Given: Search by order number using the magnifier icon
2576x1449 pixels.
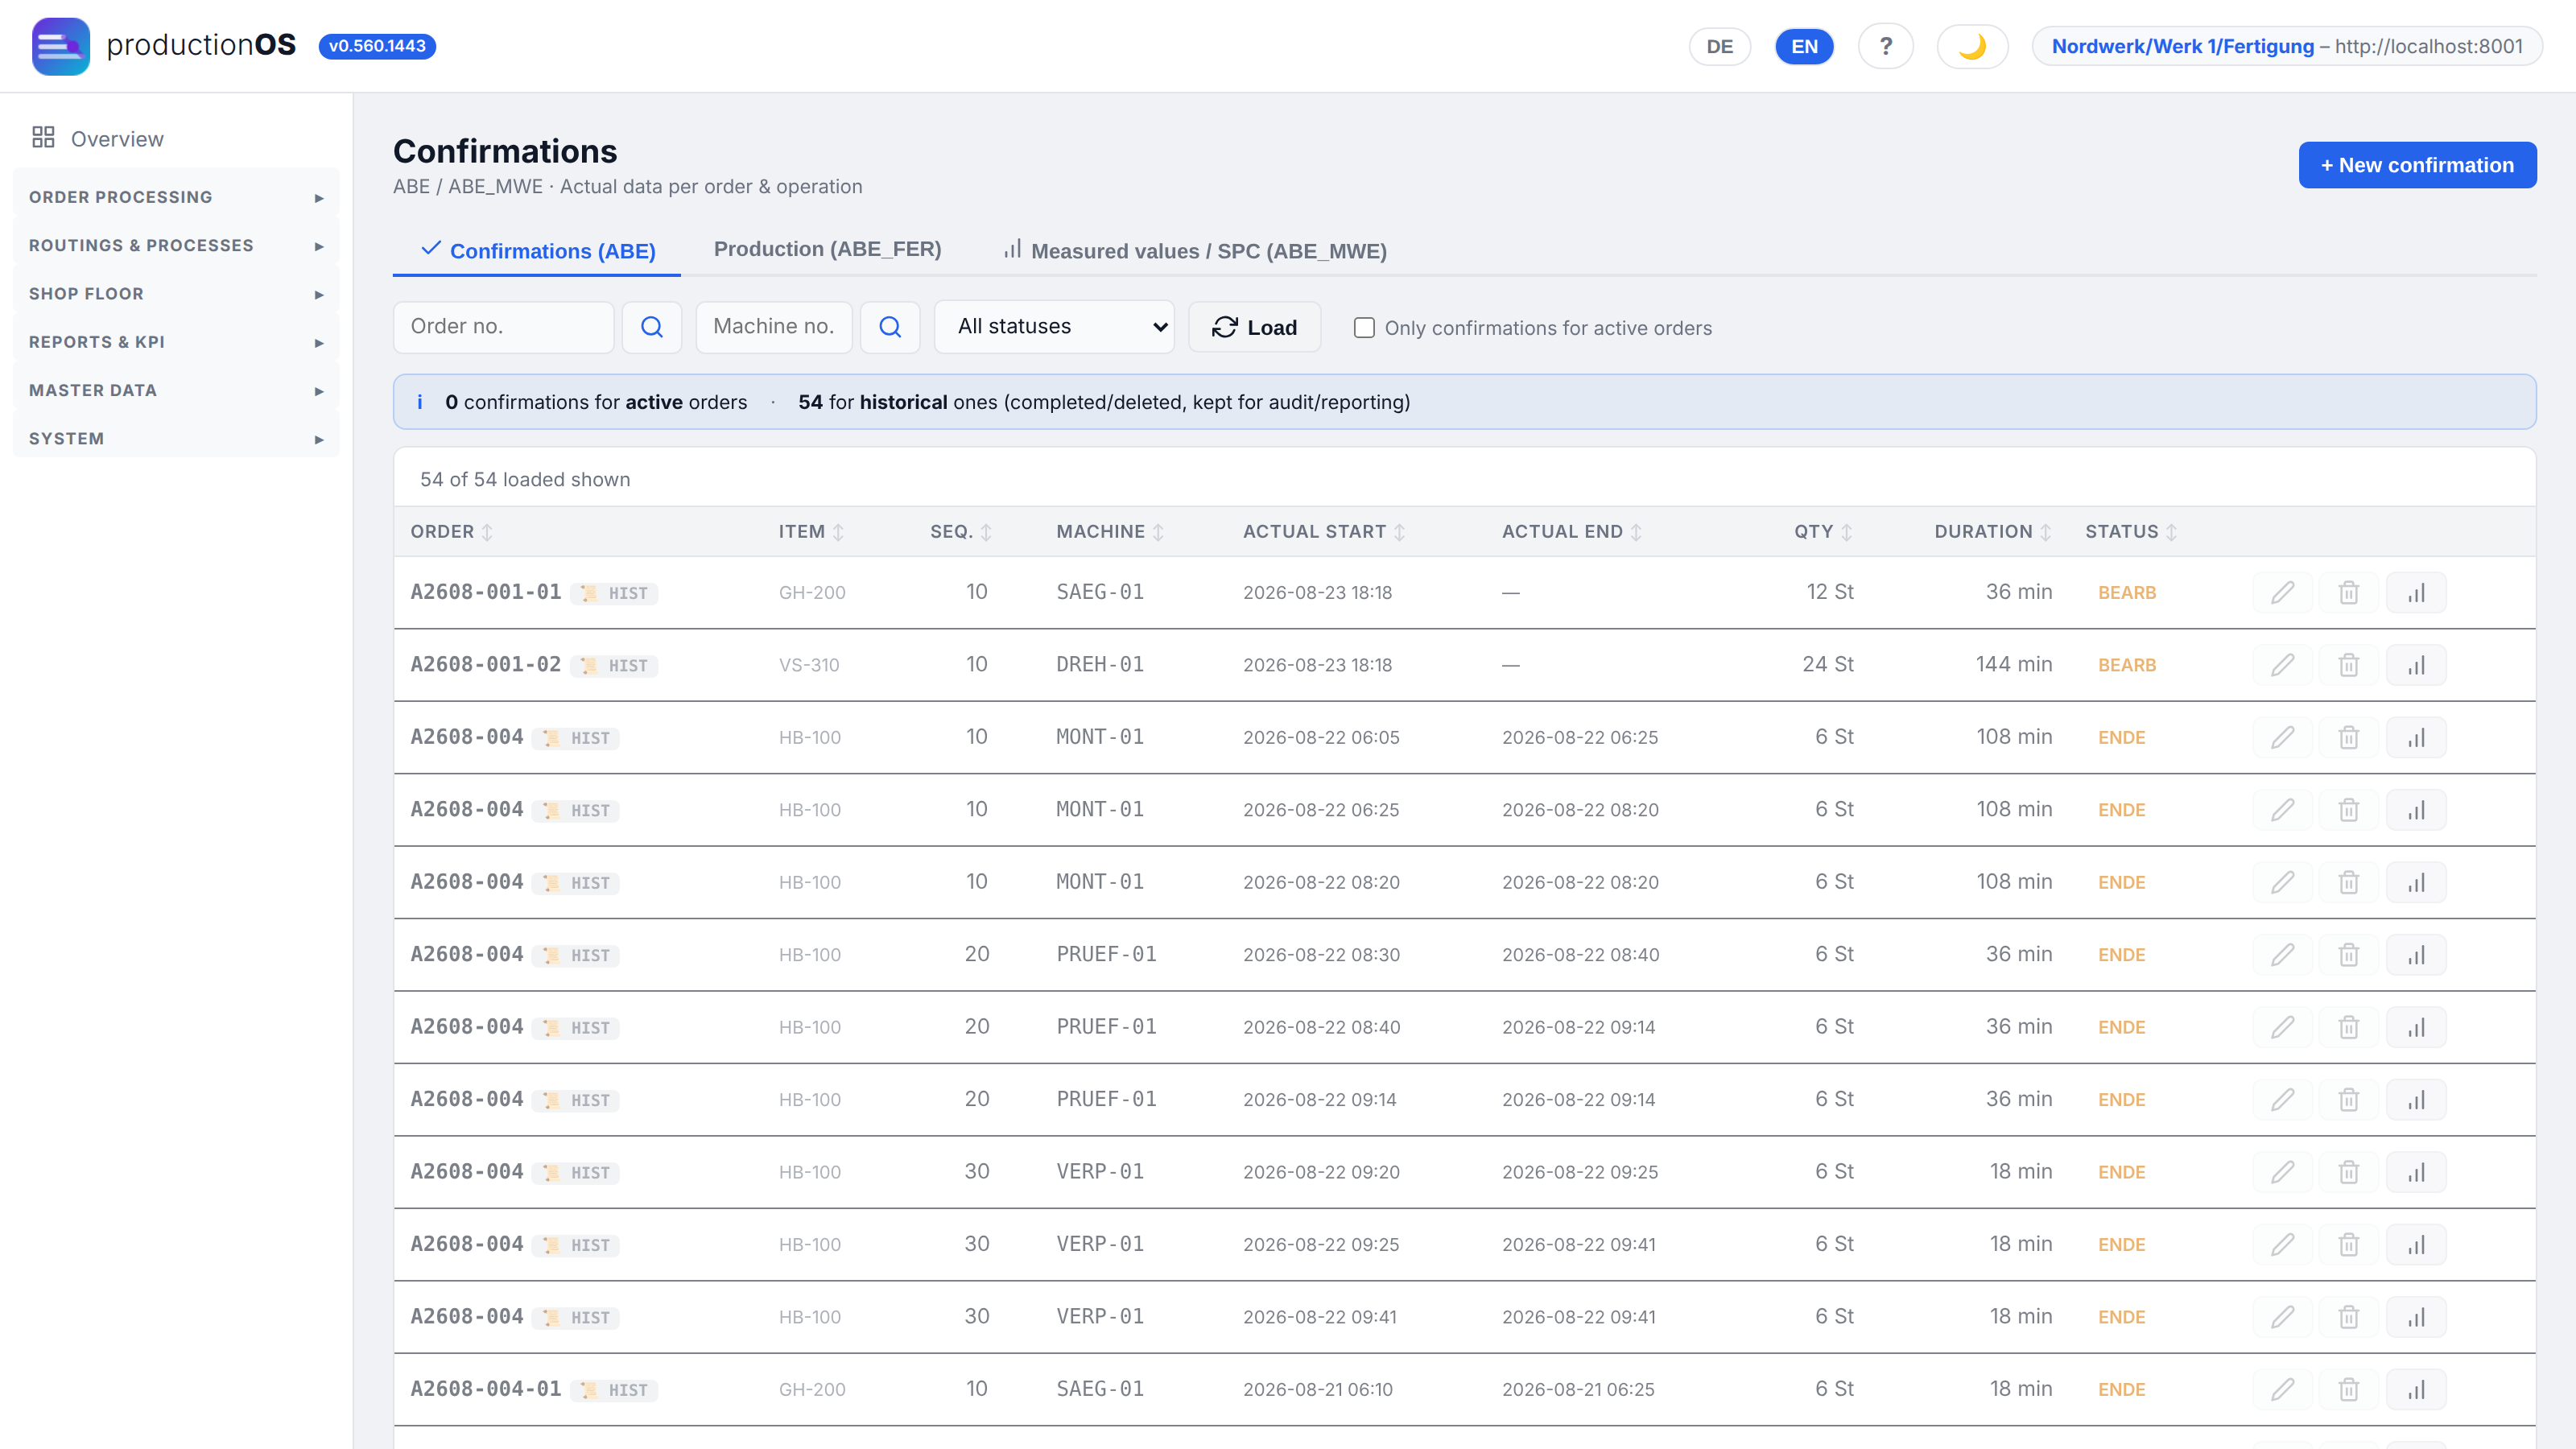Looking at the screenshot, I should [x=652, y=327].
